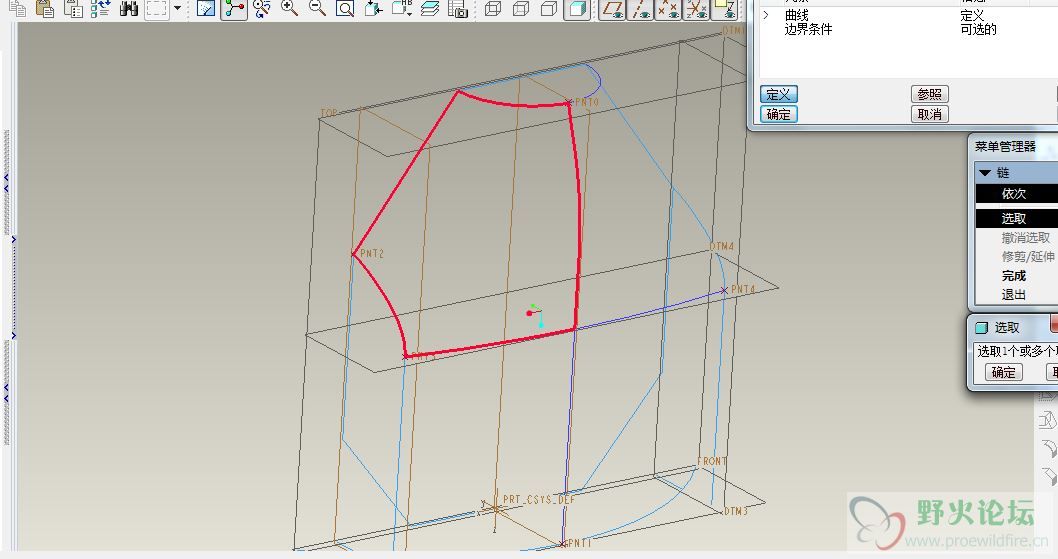Switch to wireframe display icon
This screenshot has width=1058, height=559.
coord(493,9)
